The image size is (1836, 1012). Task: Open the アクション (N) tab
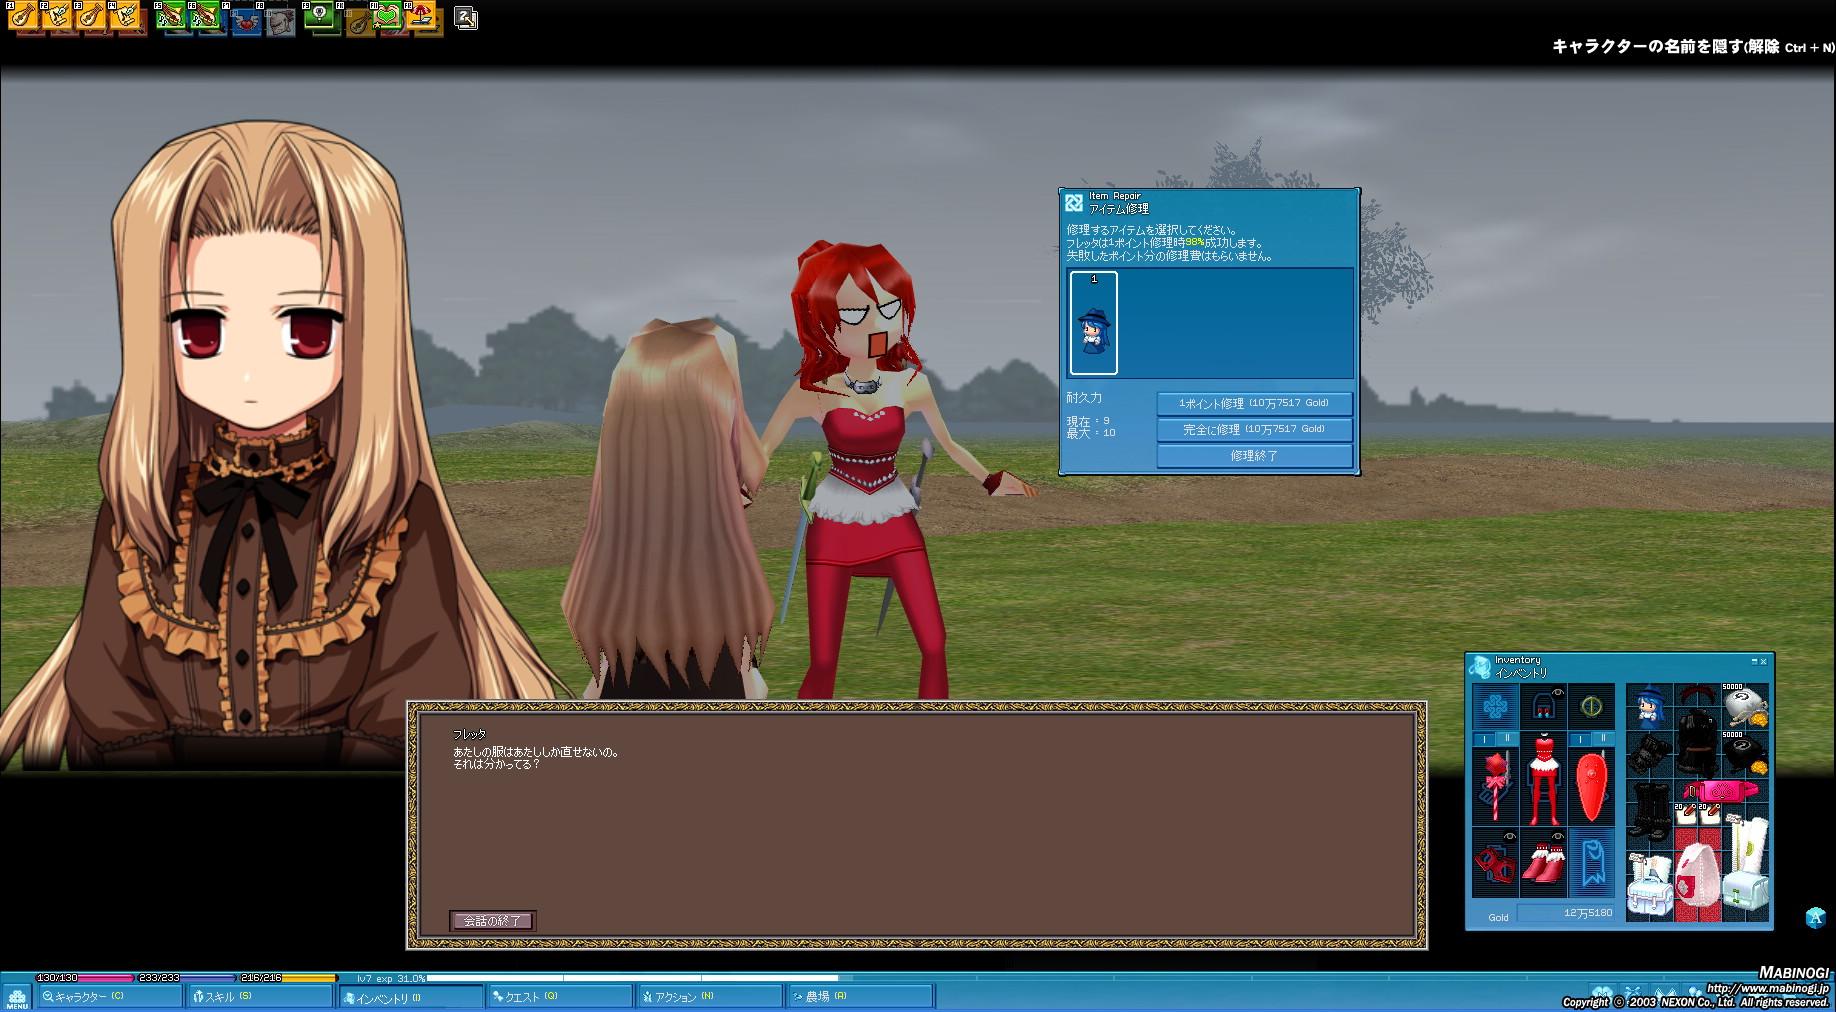coord(710,996)
